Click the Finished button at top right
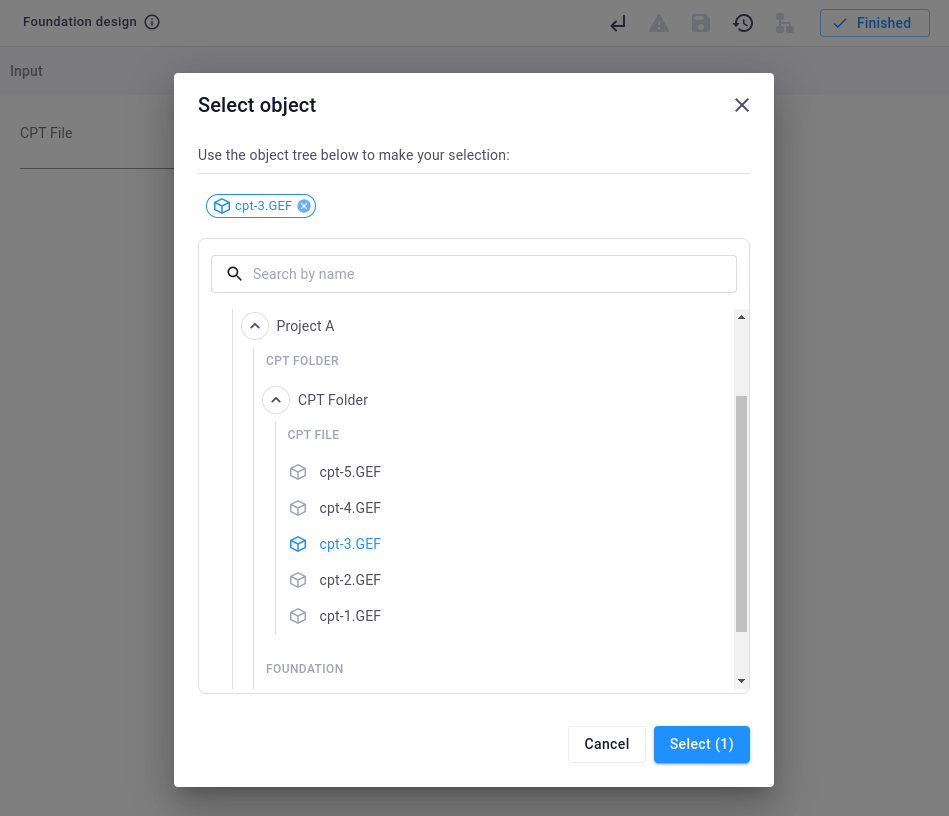The height and width of the screenshot is (816, 949). coord(874,23)
